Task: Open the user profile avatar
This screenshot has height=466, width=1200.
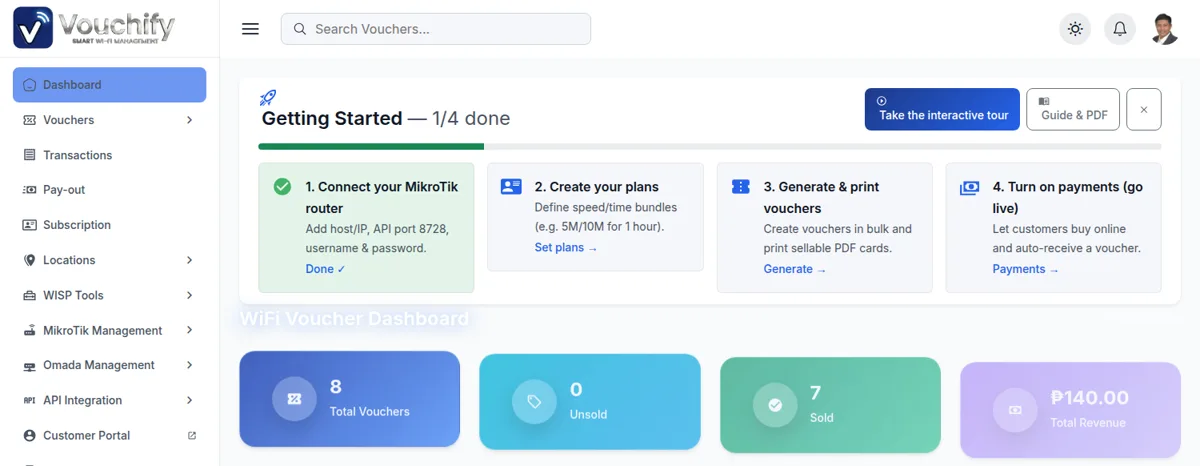Action: tap(1164, 29)
